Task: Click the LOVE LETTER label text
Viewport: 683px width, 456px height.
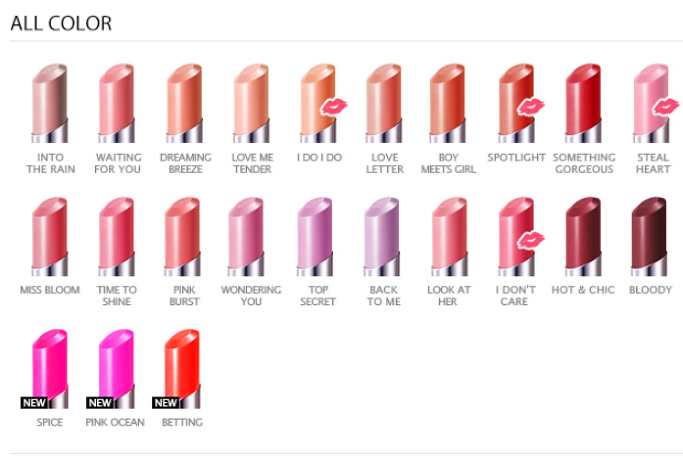Action: coord(385,163)
